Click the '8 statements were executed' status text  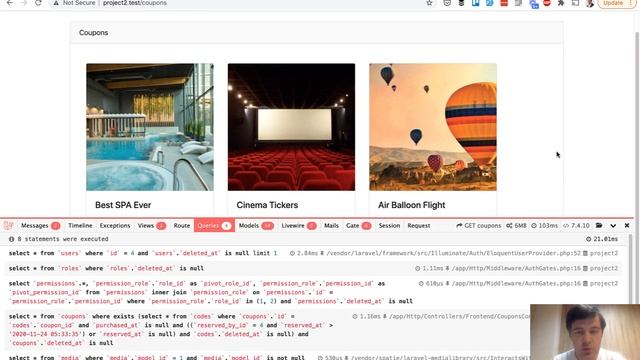62,239
